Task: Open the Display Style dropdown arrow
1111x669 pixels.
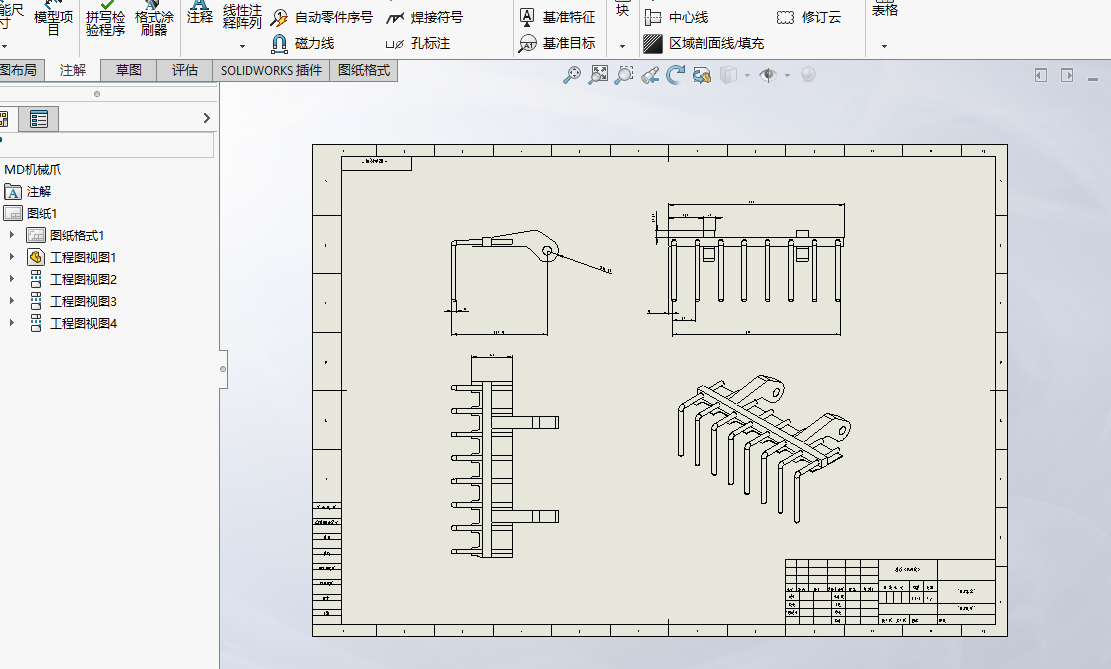Action: pos(747,75)
